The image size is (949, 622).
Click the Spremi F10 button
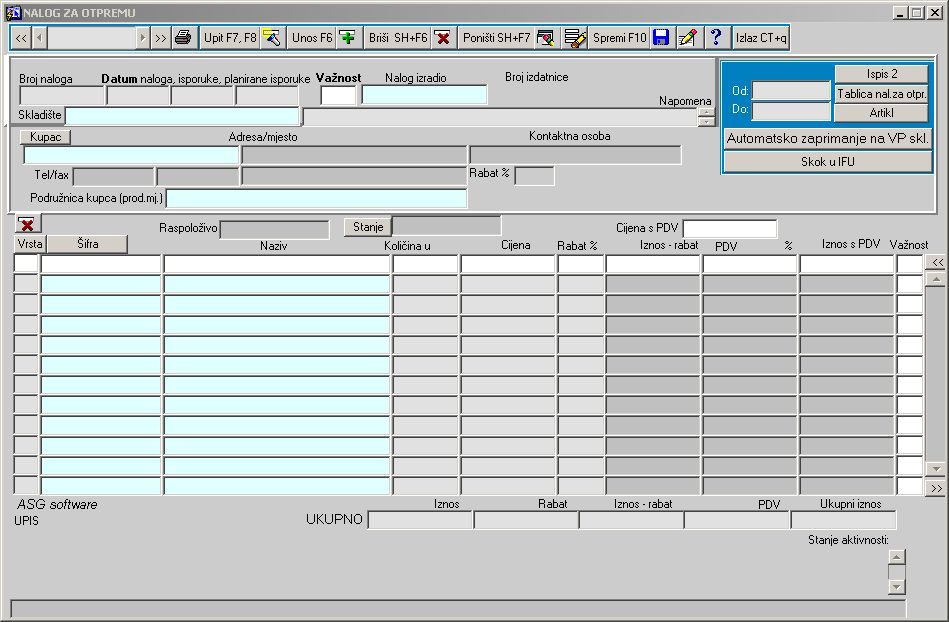coord(620,38)
